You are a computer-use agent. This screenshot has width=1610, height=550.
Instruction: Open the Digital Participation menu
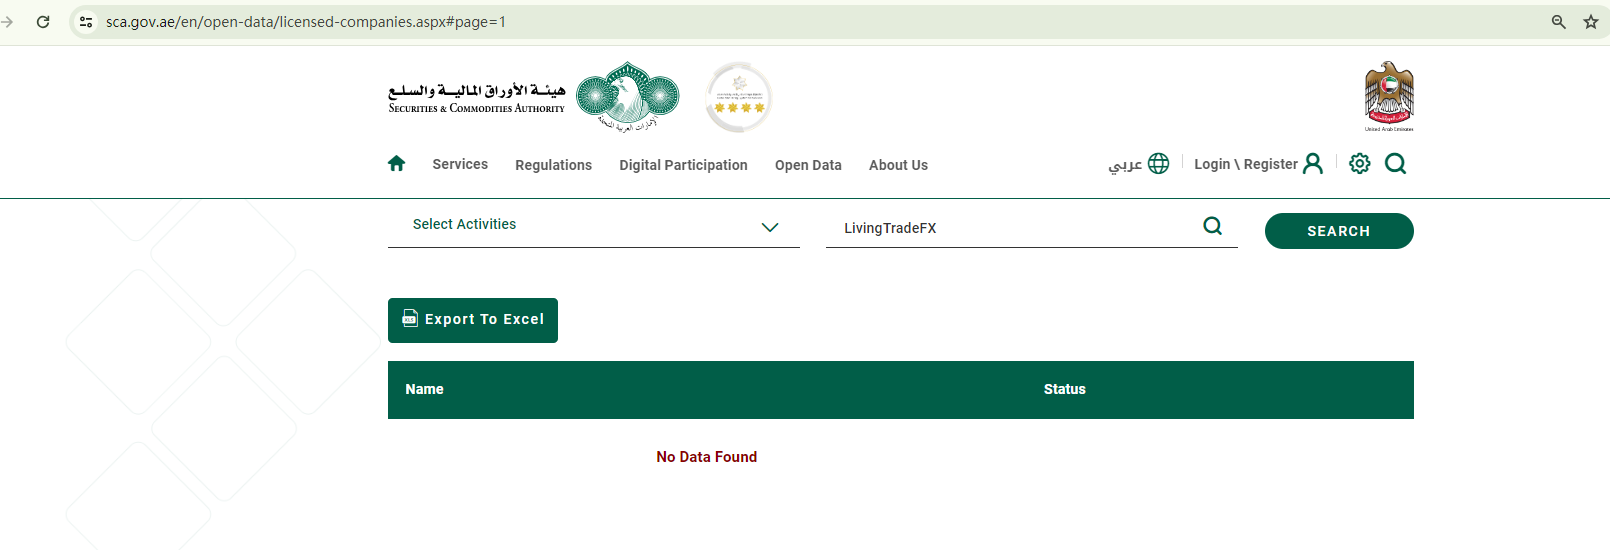point(683,165)
